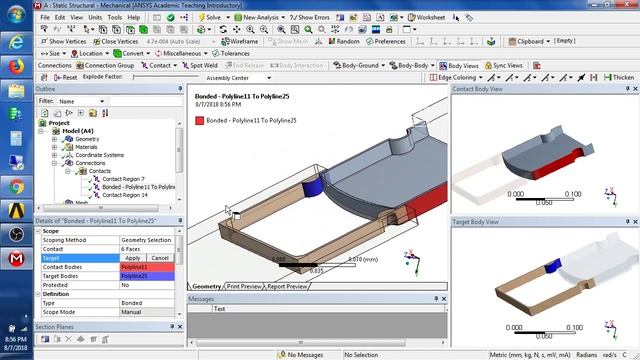The width and height of the screenshot is (640, 360).
Task: Open the New Analysis dropdown
Action: point(260,18)
